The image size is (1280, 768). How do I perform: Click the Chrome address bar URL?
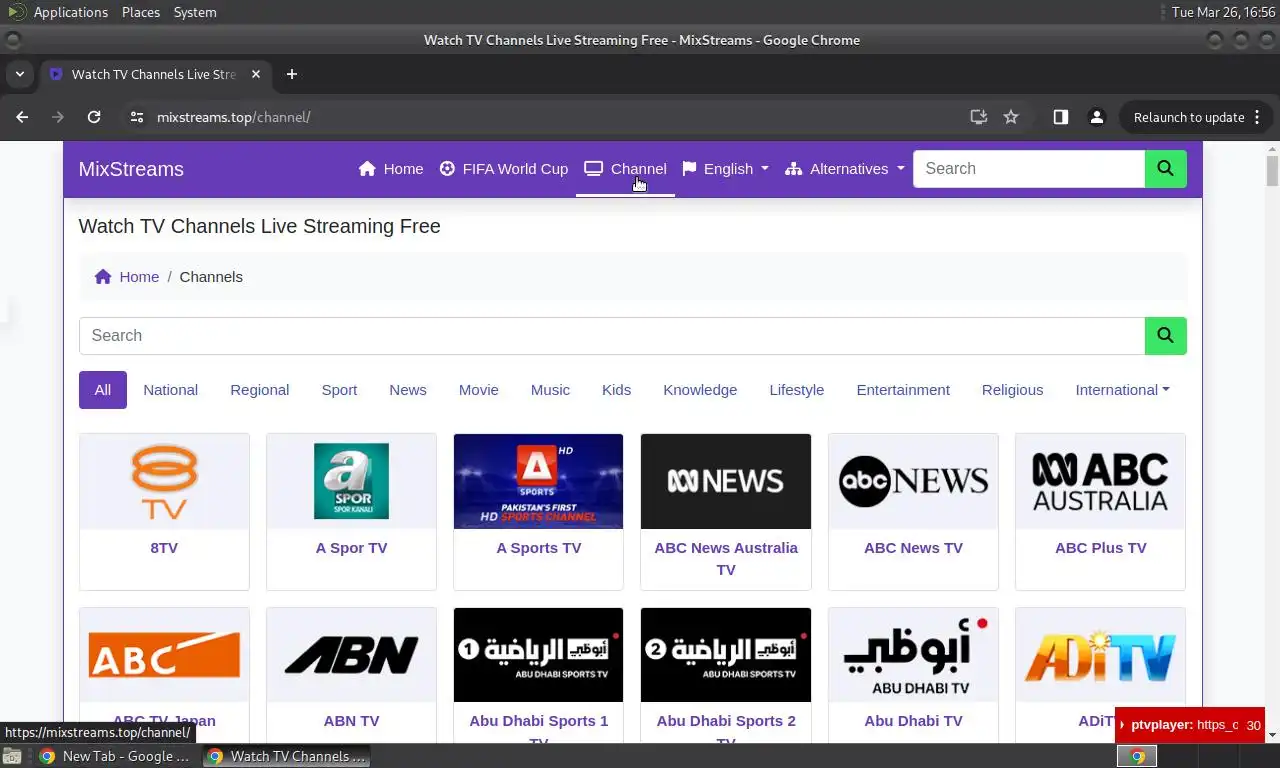click(234, 117)
